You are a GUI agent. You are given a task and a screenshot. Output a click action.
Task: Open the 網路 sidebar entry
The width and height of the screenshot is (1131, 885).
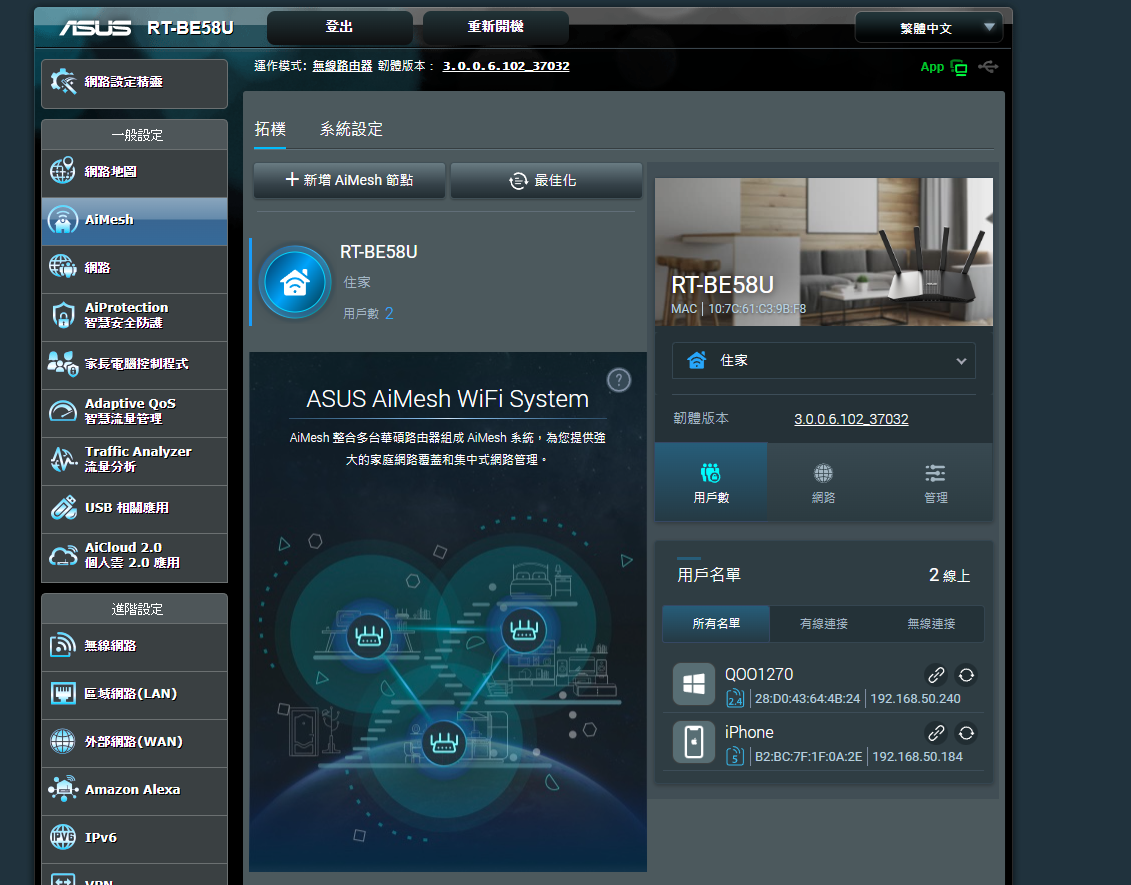[x=134, y=268]
